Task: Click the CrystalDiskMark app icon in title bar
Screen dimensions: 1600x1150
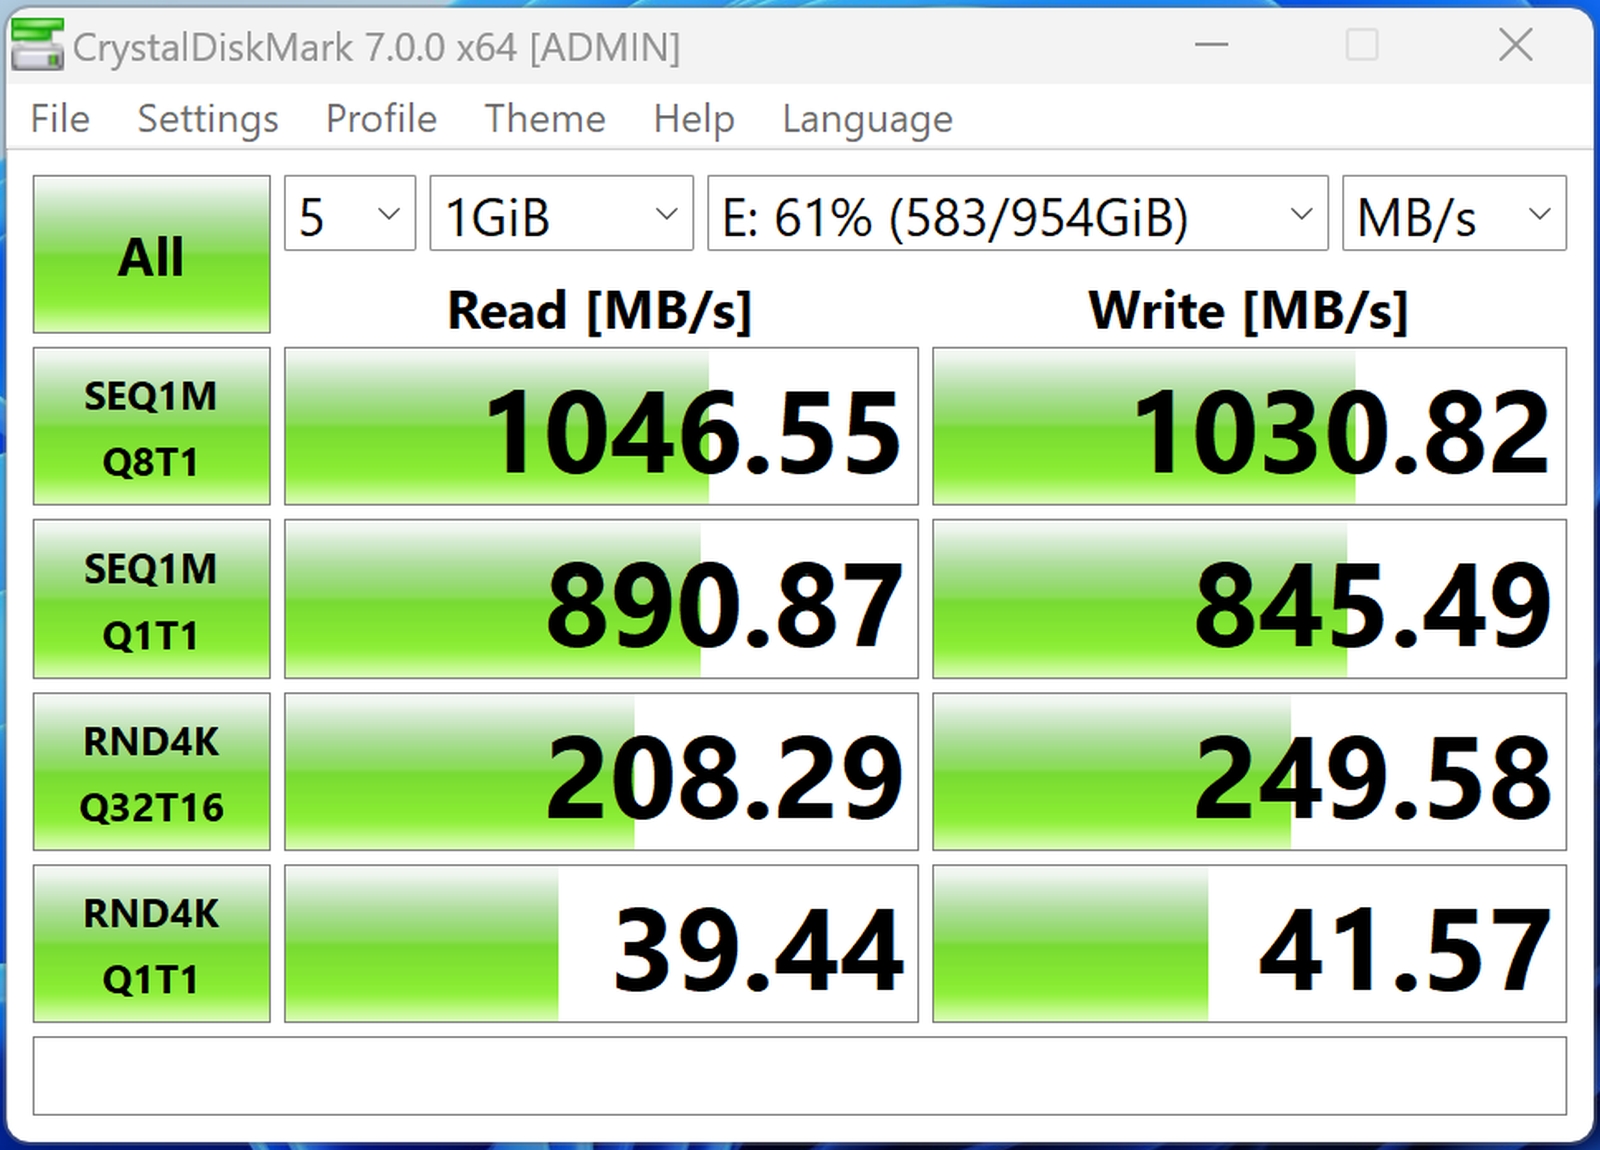Action: pyautogui.click(x=37, y=46)
